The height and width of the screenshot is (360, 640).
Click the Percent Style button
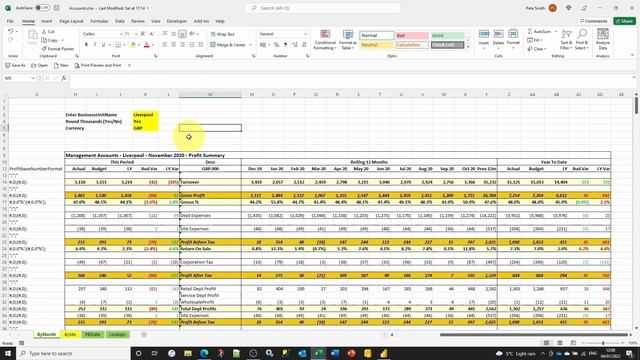[276, 44]
